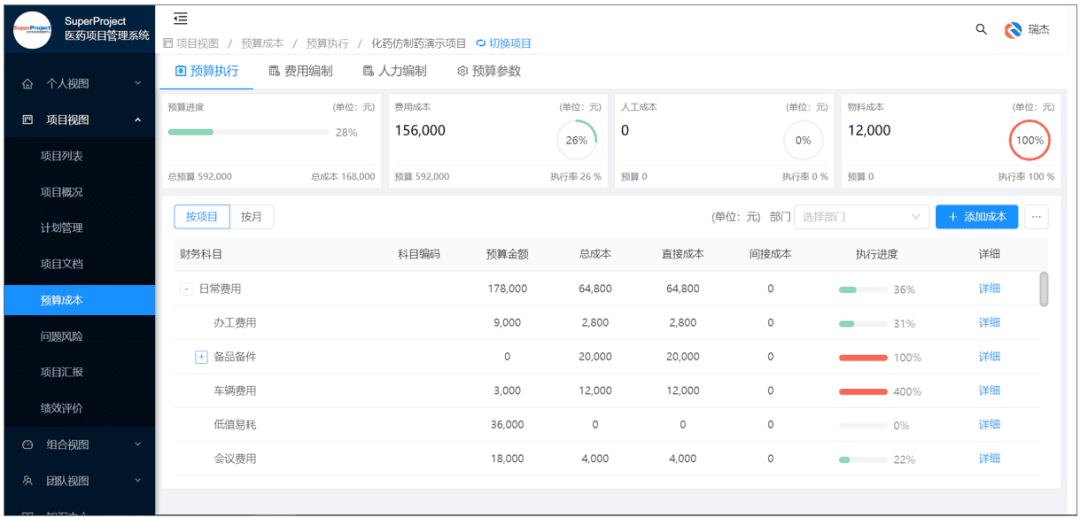Click the 178,000 budget cell for 日常费用
Screen dimensions: 1080x517
pyautogui.click(x=507, y=288)
